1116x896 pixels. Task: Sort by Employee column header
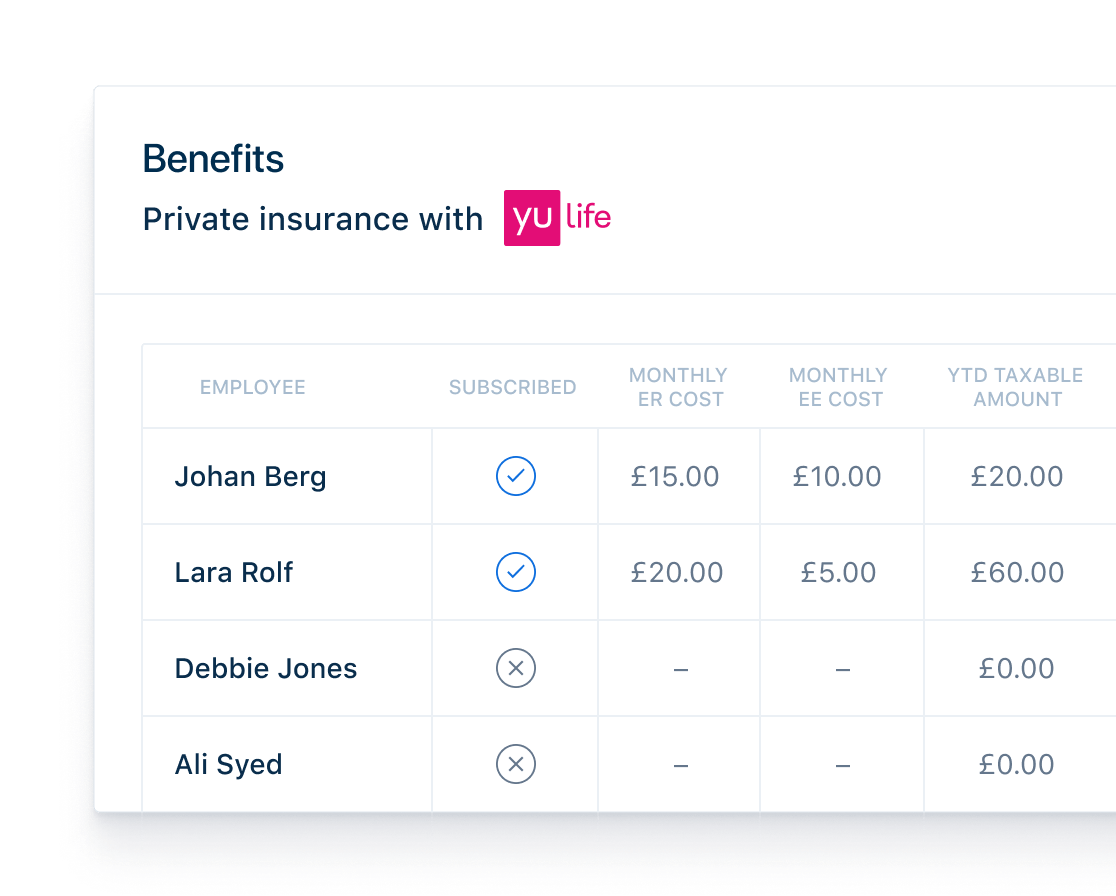coord(253,387)
